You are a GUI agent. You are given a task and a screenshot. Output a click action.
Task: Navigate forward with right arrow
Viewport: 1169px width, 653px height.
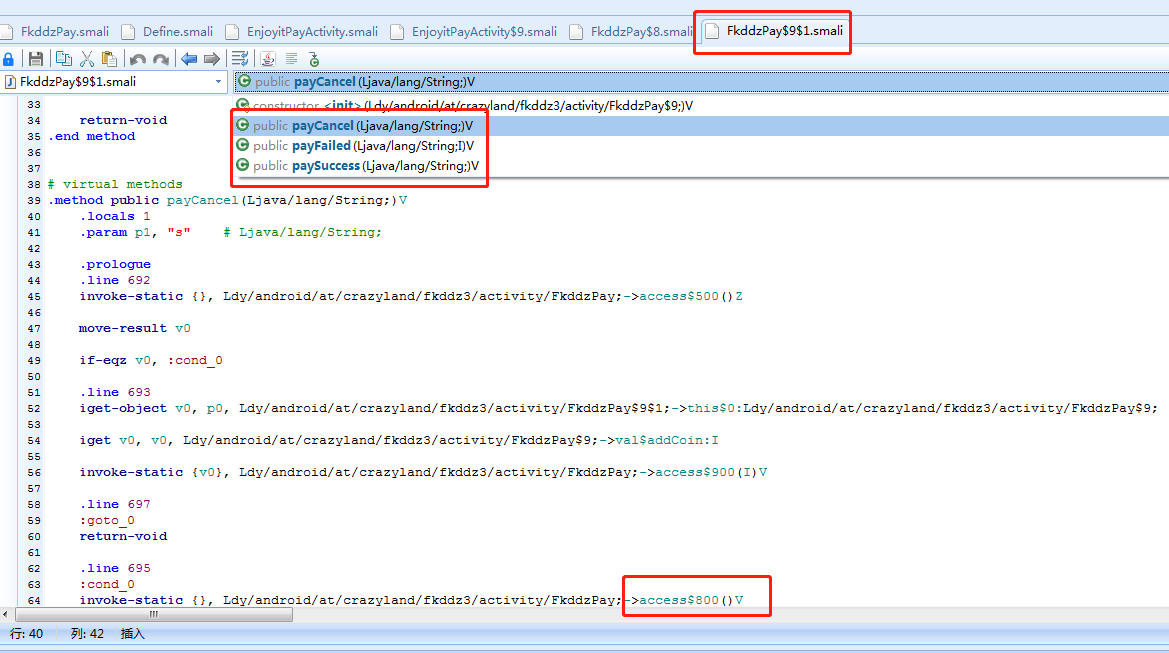click(x=211, y=59)
